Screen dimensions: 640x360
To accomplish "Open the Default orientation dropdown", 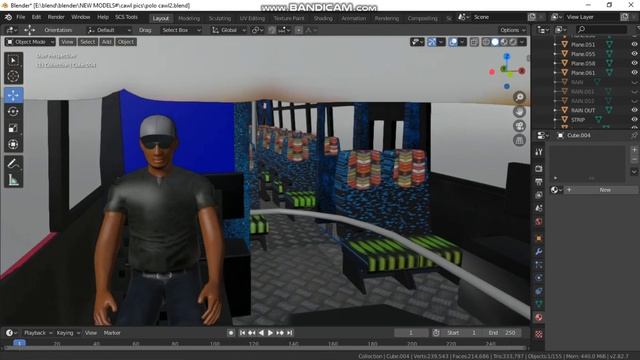I will click(109, 30).
